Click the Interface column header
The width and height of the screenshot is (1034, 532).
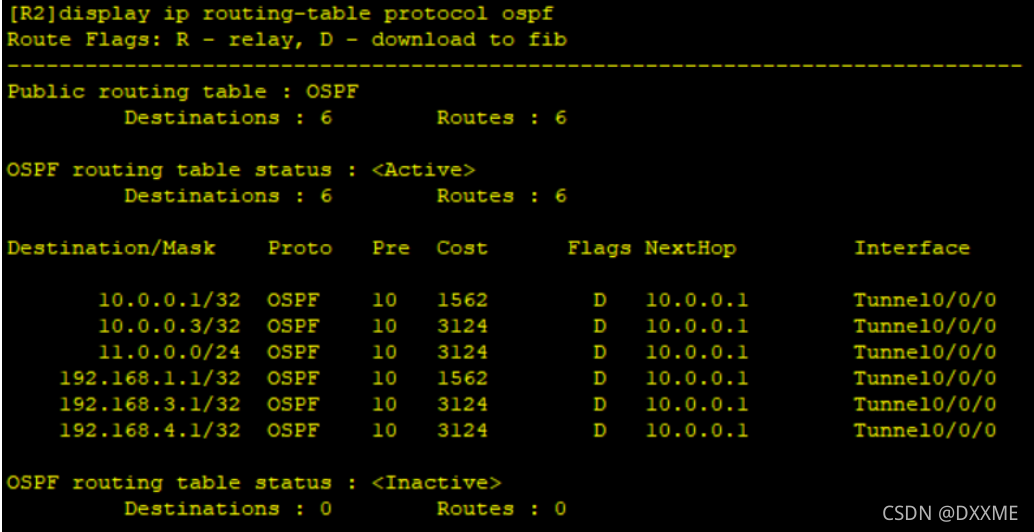(x=912, y=249)
